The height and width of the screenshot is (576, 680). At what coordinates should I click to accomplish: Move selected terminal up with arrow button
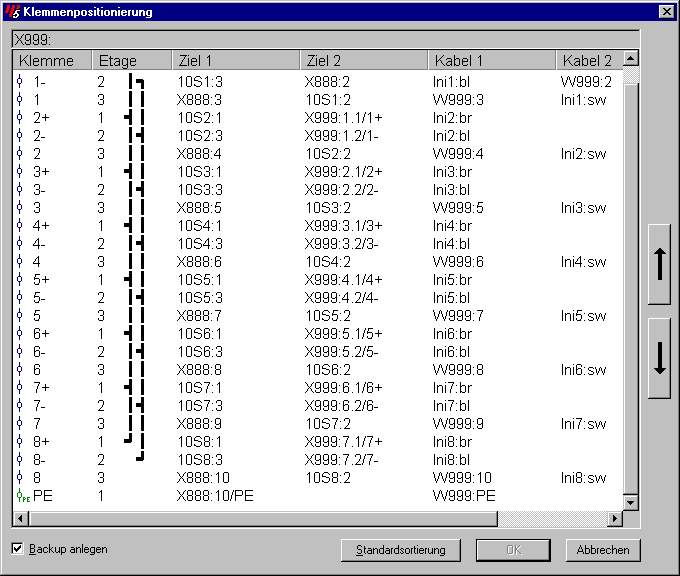(659, 264)
